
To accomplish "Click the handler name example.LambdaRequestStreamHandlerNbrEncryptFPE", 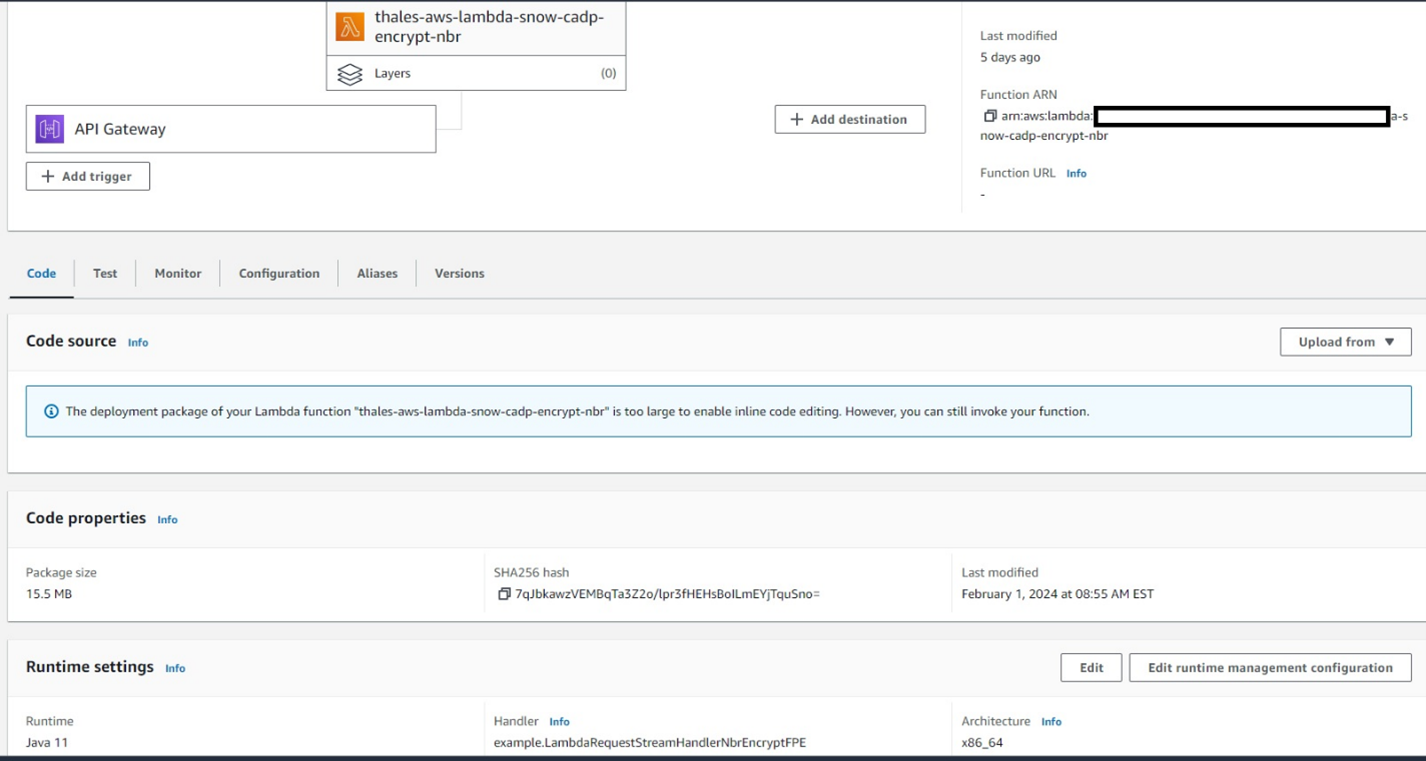I will click(x=650, y=743).
